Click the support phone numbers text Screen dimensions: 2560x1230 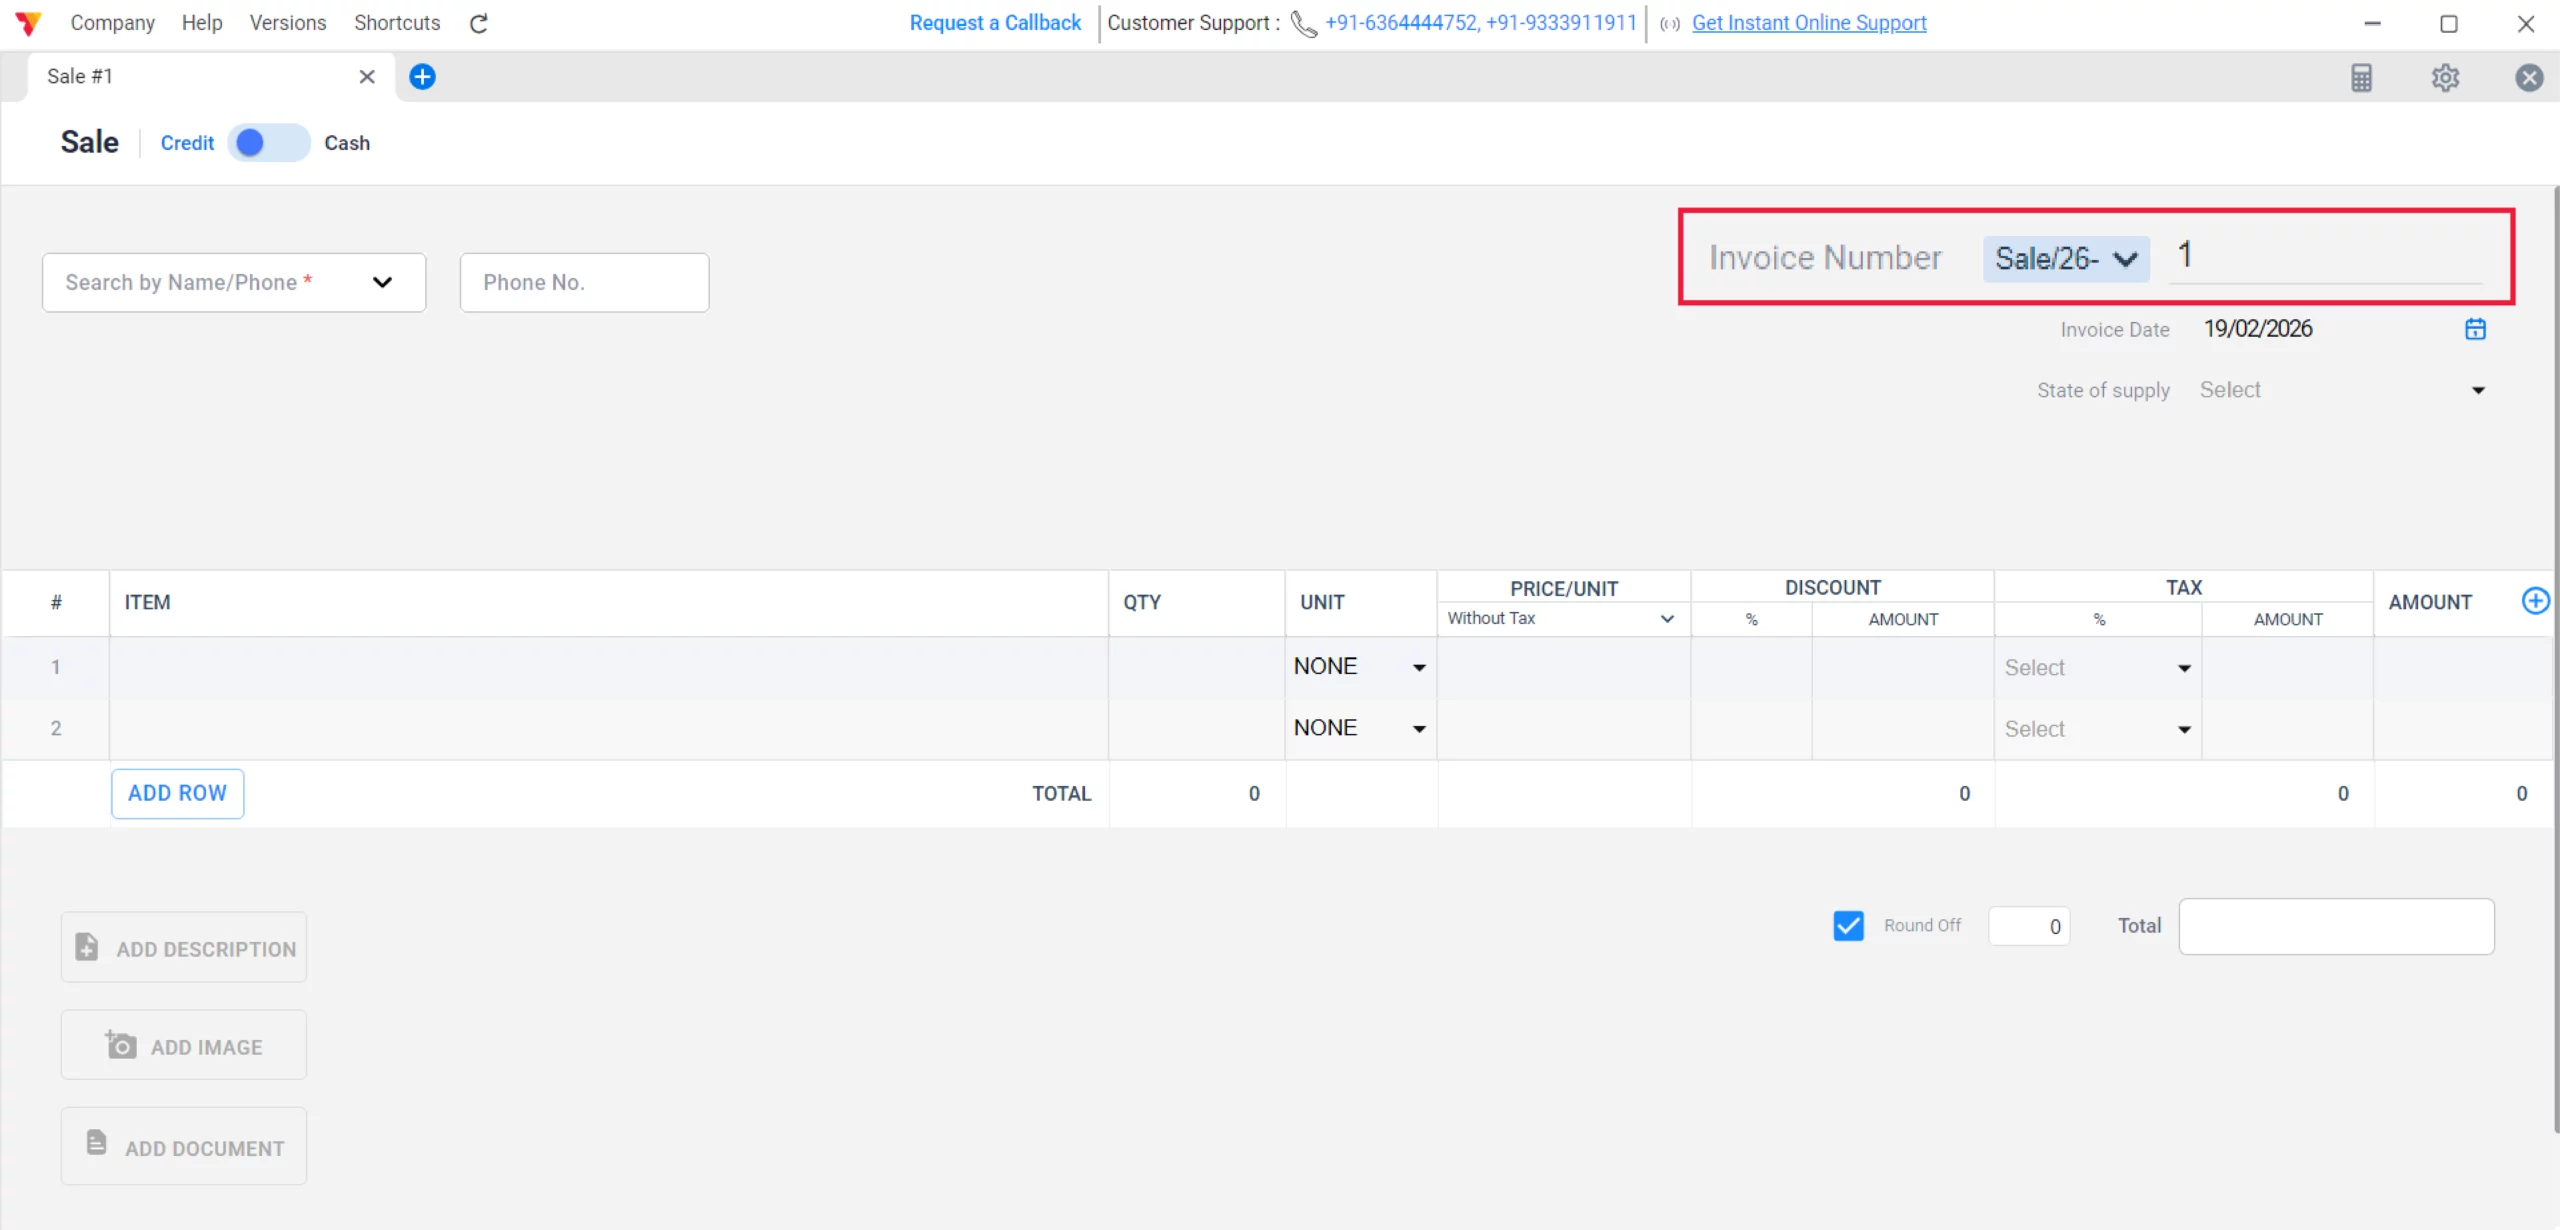click(1480, 23)
